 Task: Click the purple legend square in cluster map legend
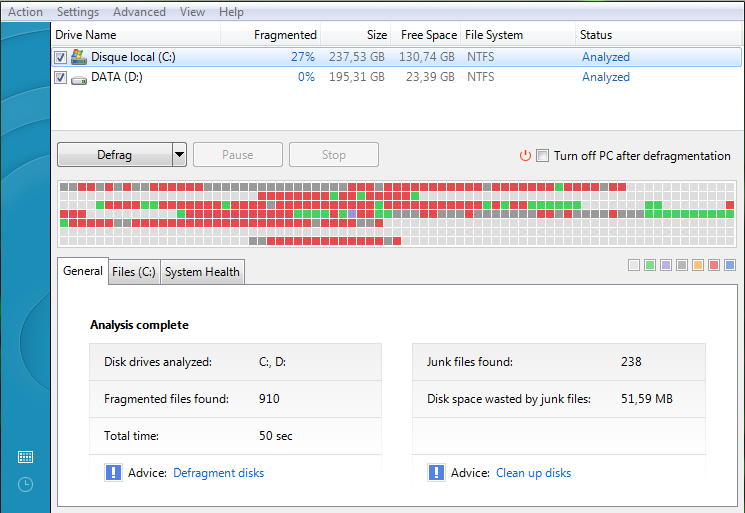pyautogui.click(x=666, y=265)
